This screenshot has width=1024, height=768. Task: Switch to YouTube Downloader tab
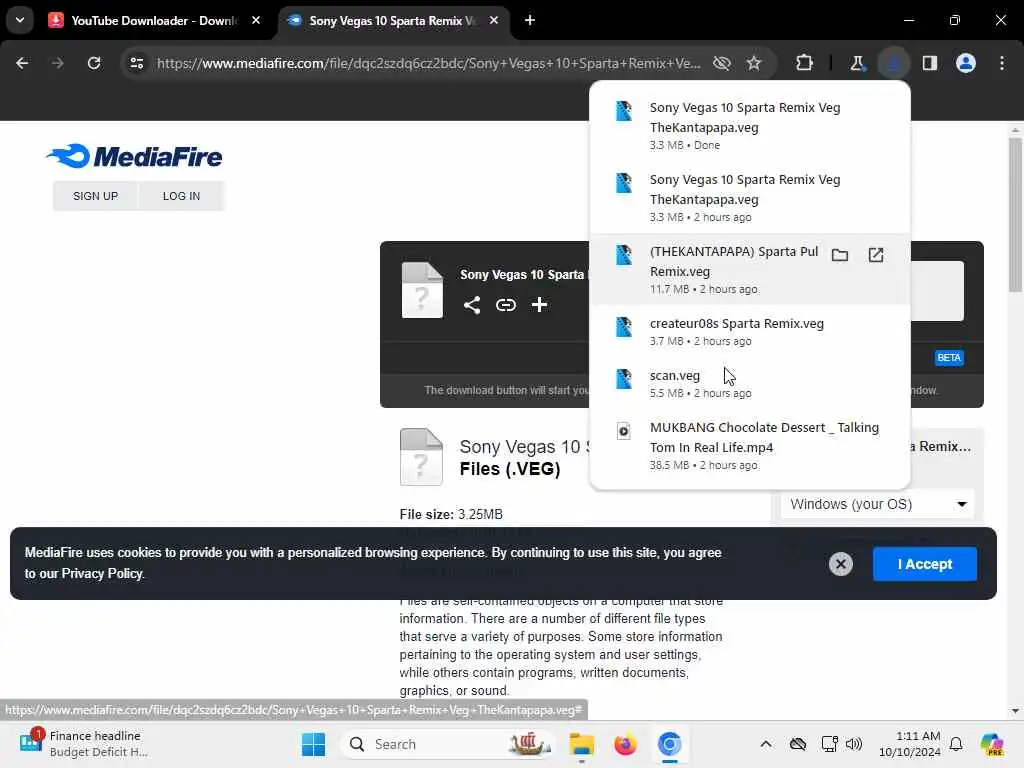154,20
